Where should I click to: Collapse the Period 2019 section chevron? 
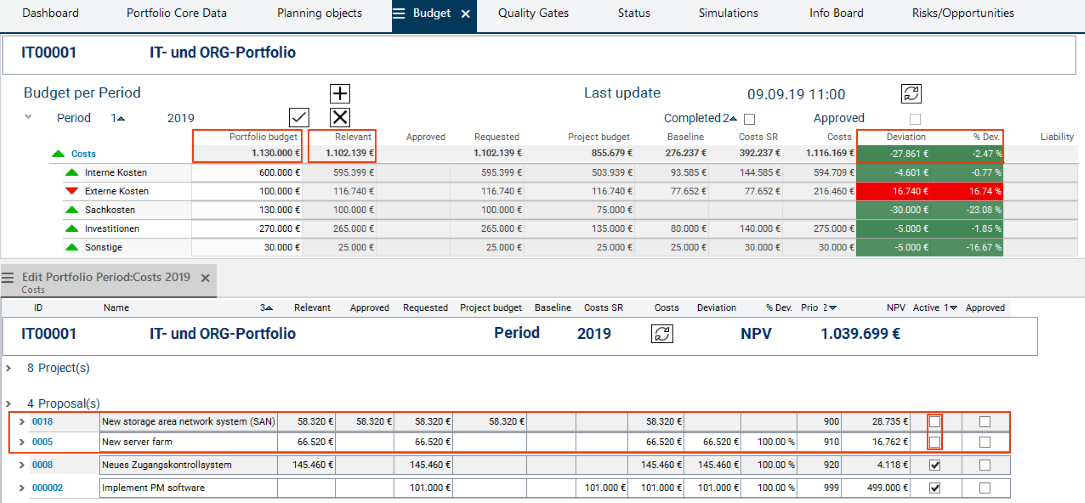click(29, 117)
